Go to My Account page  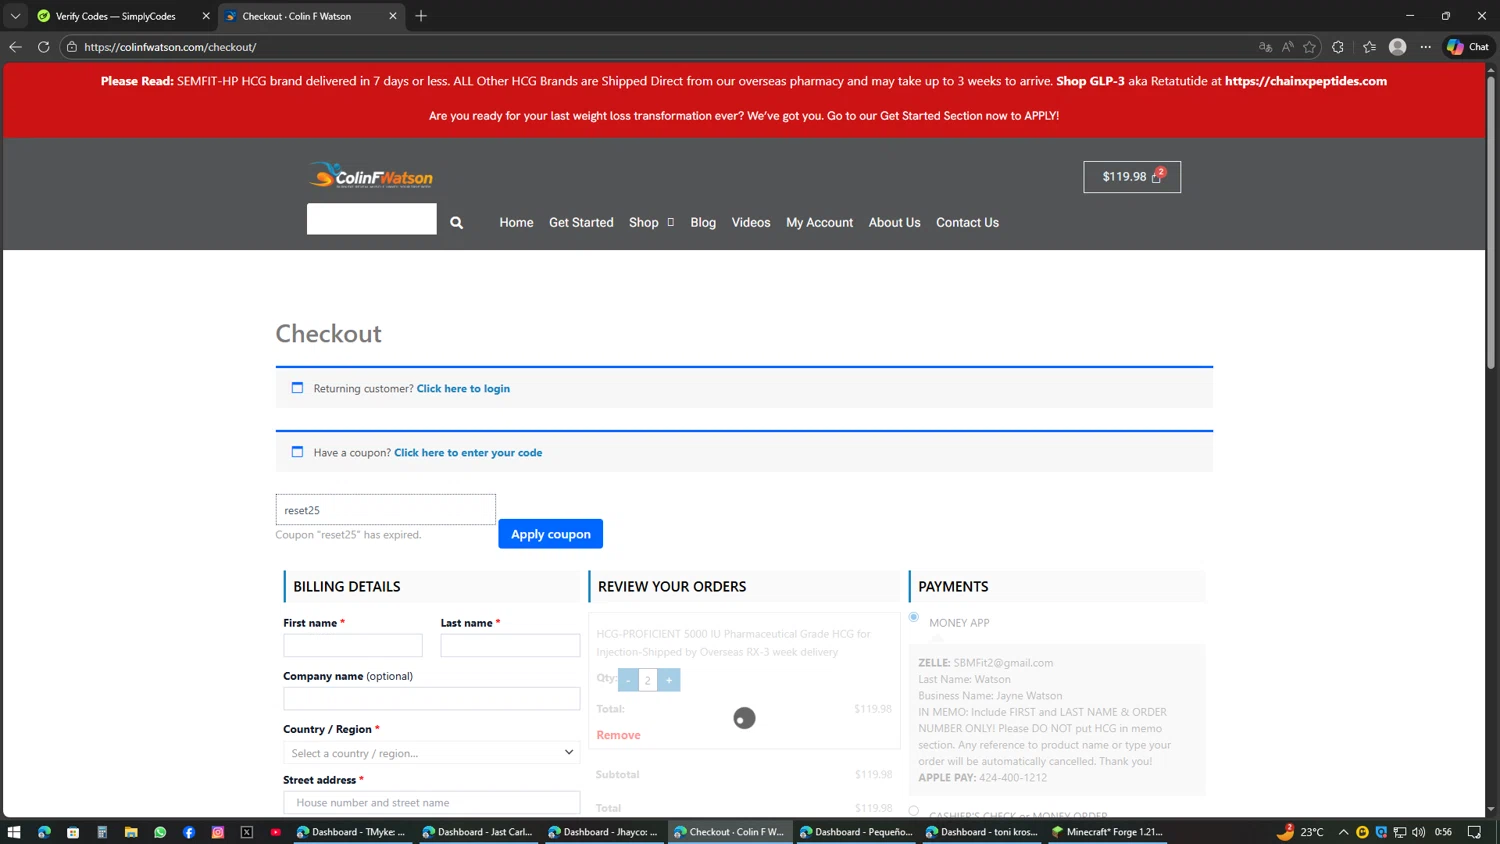pos(819,223)
